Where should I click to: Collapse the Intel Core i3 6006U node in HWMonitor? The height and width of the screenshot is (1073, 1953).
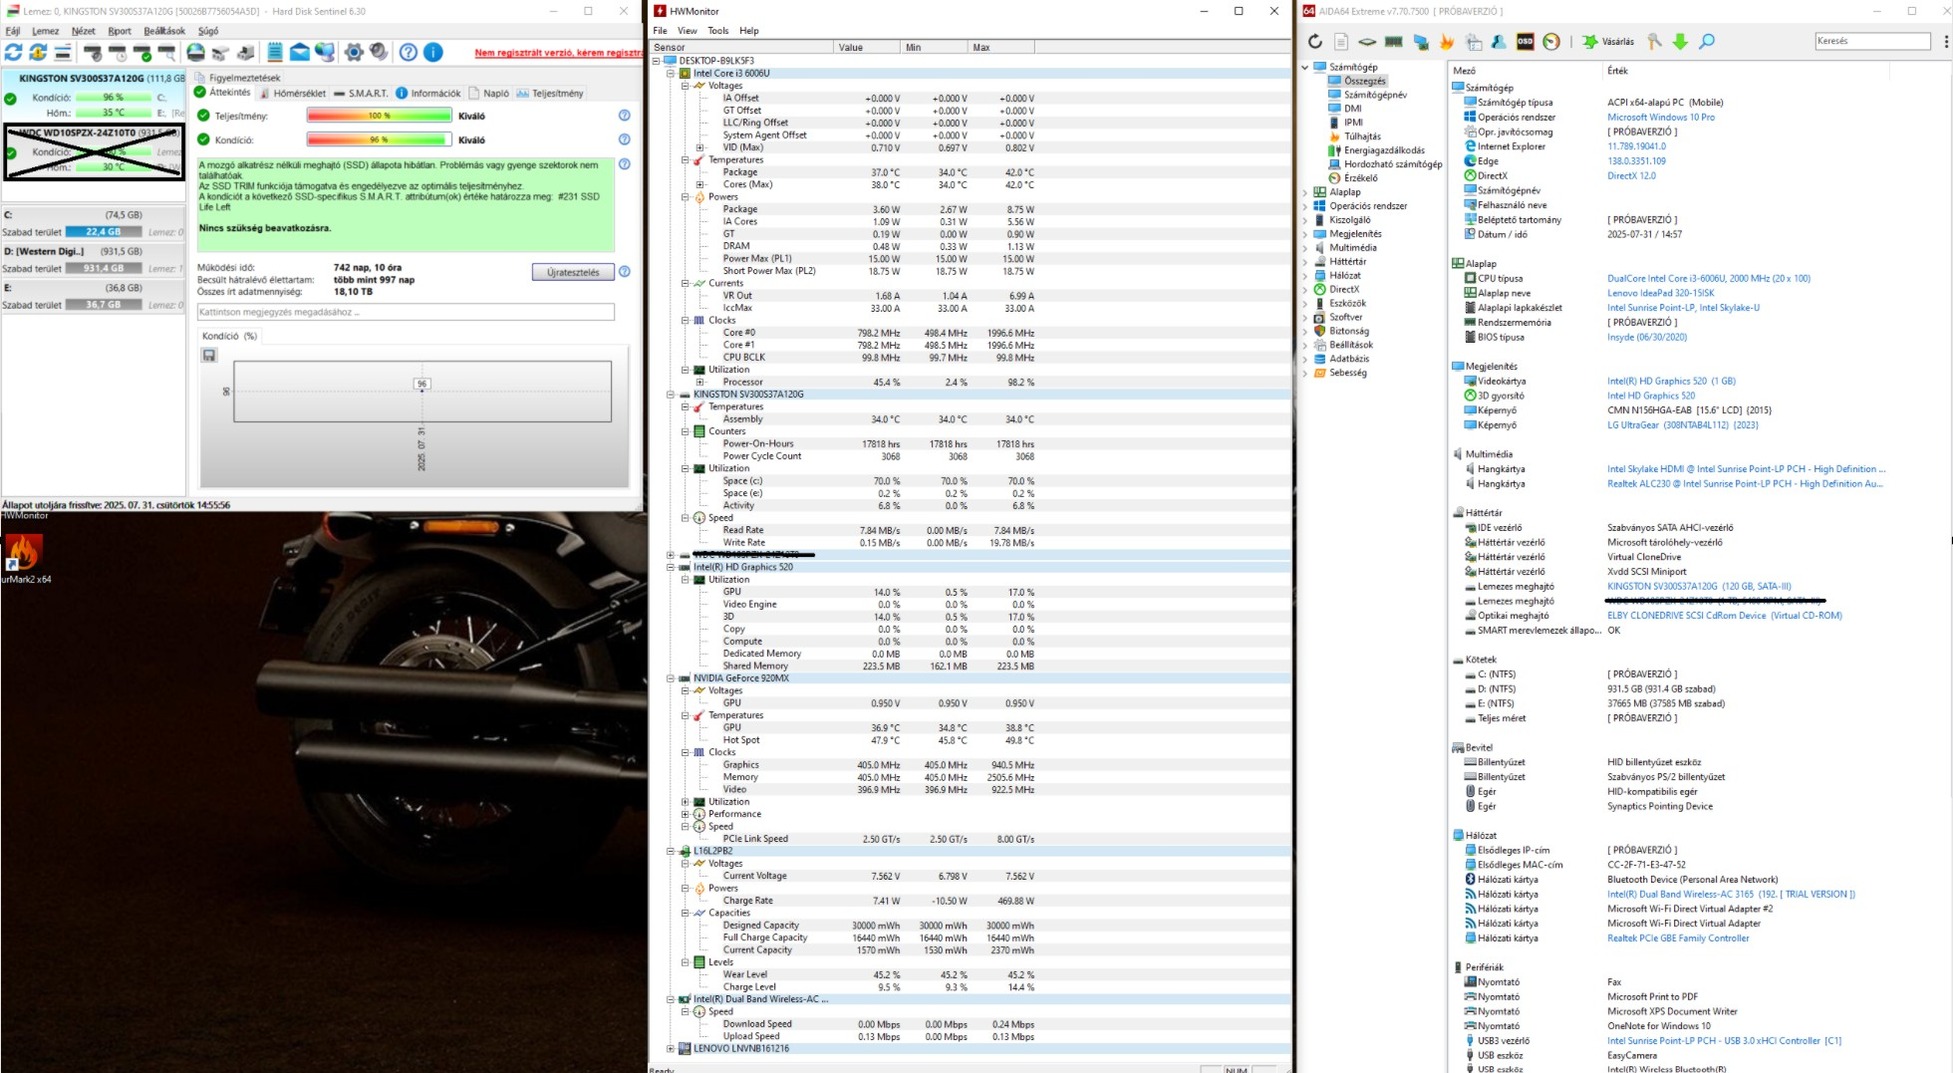point(671,73)
